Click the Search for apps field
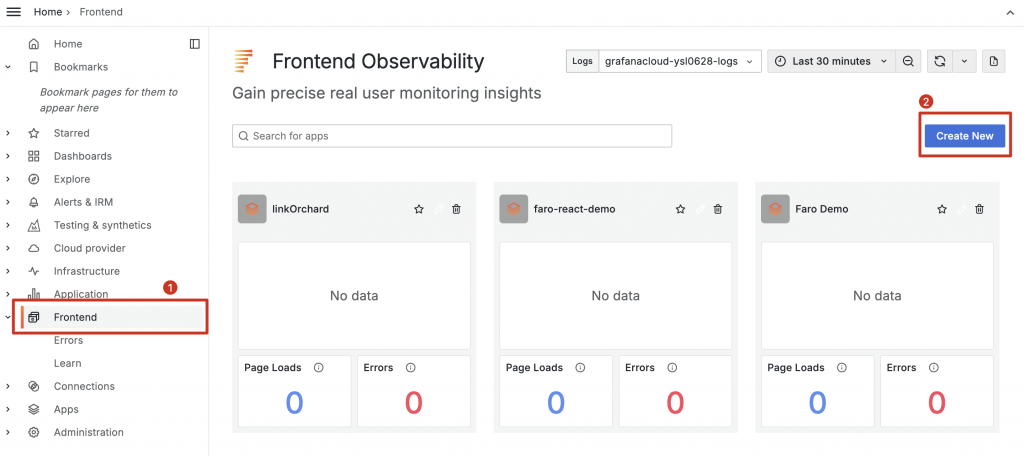Screen dimensions: 1024x456 pos(452,136)
